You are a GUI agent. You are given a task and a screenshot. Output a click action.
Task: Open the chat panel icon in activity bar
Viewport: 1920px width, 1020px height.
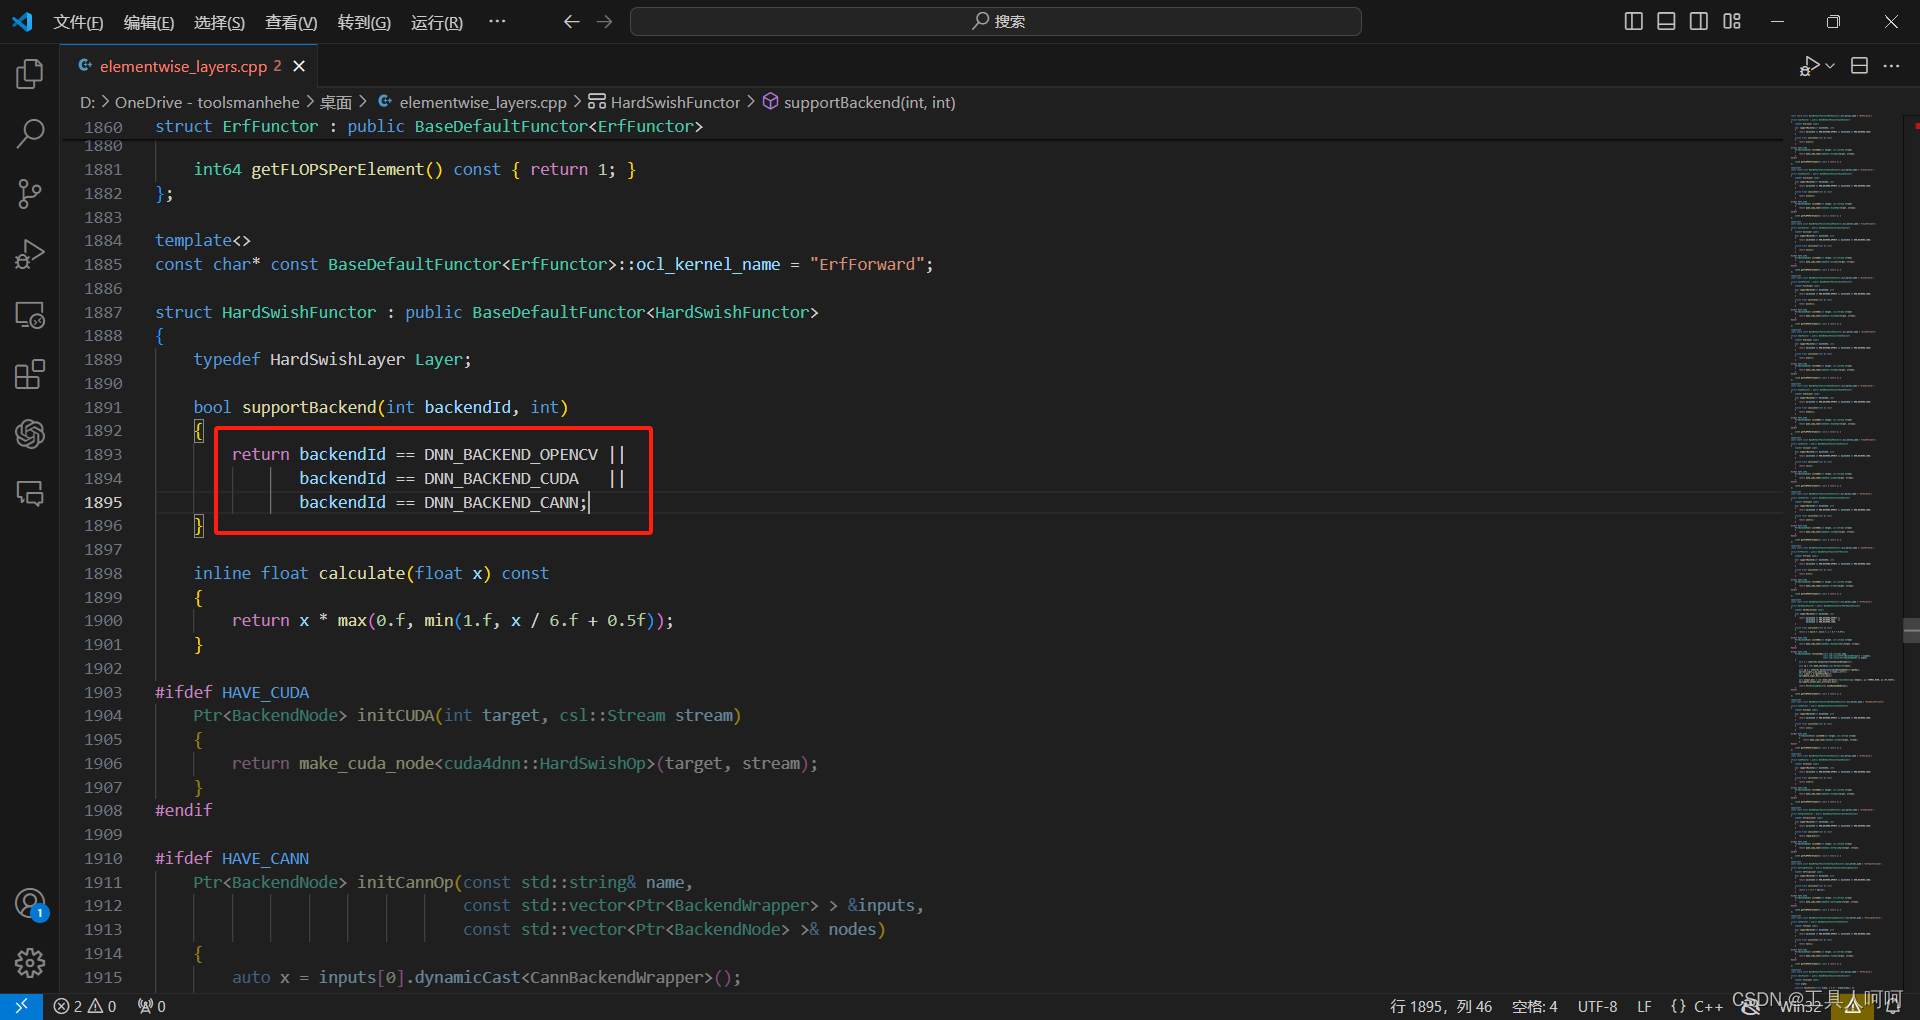pos(30,493)
